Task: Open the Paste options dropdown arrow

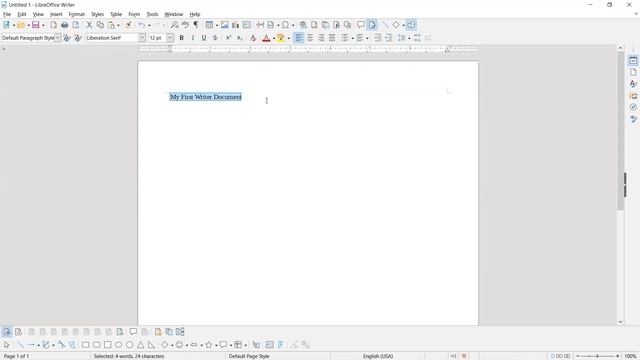Action: (118, 25)
